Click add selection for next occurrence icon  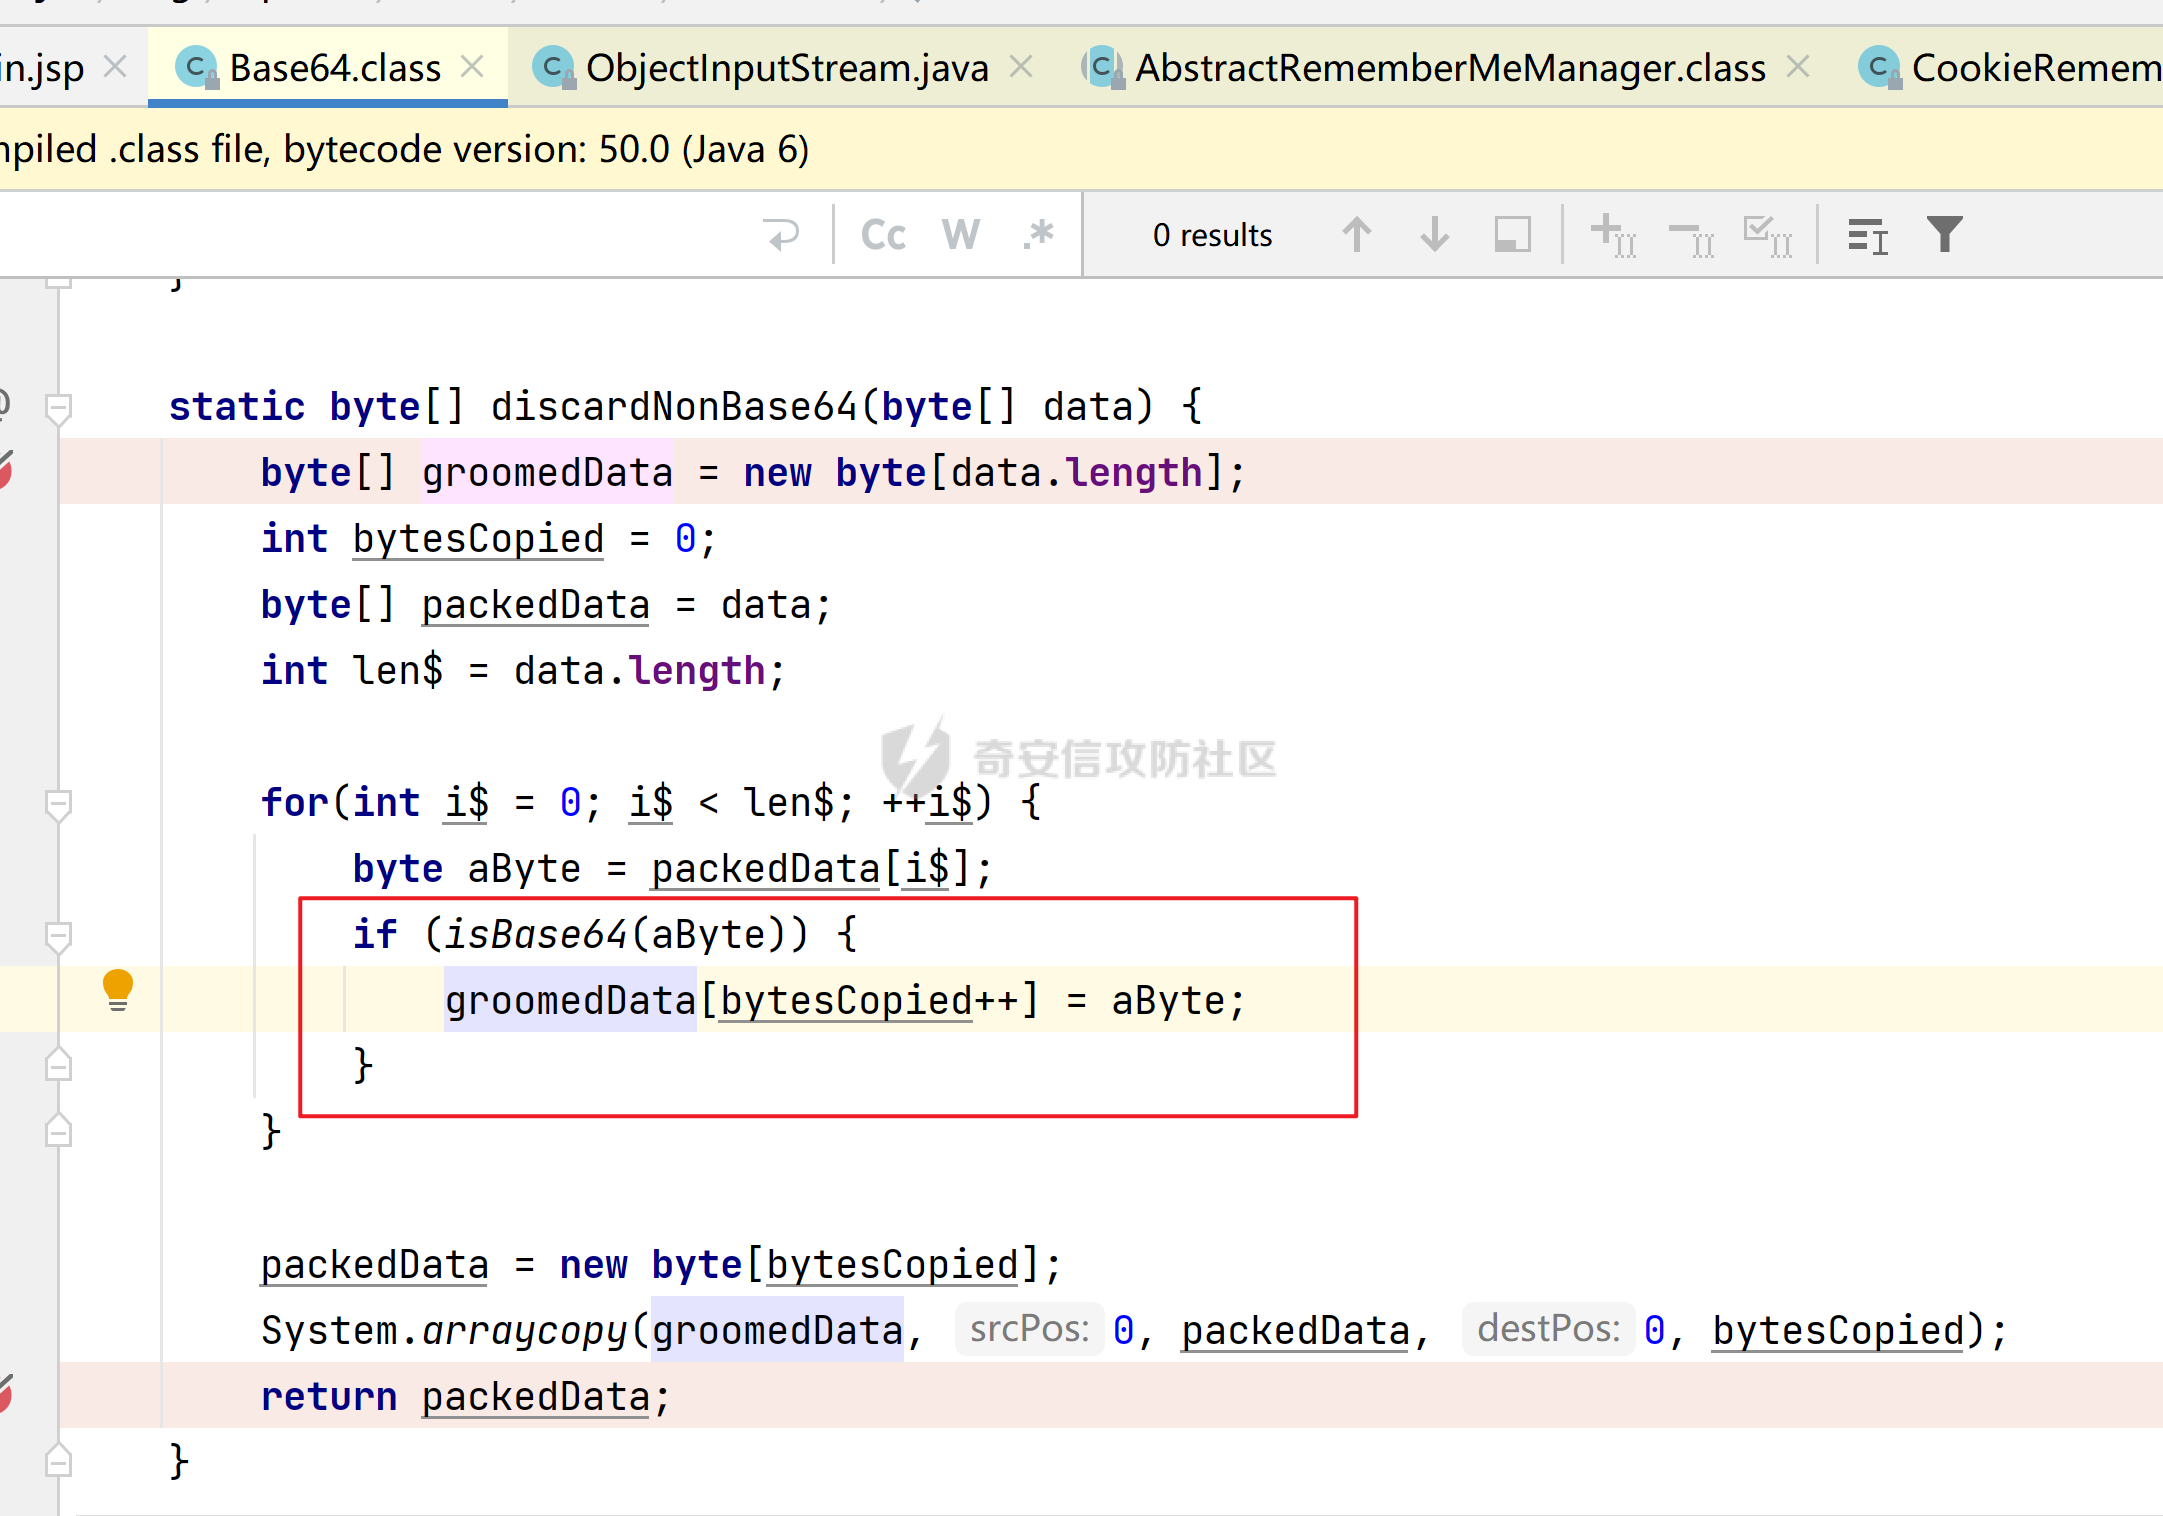click(x=1612, y=235)
